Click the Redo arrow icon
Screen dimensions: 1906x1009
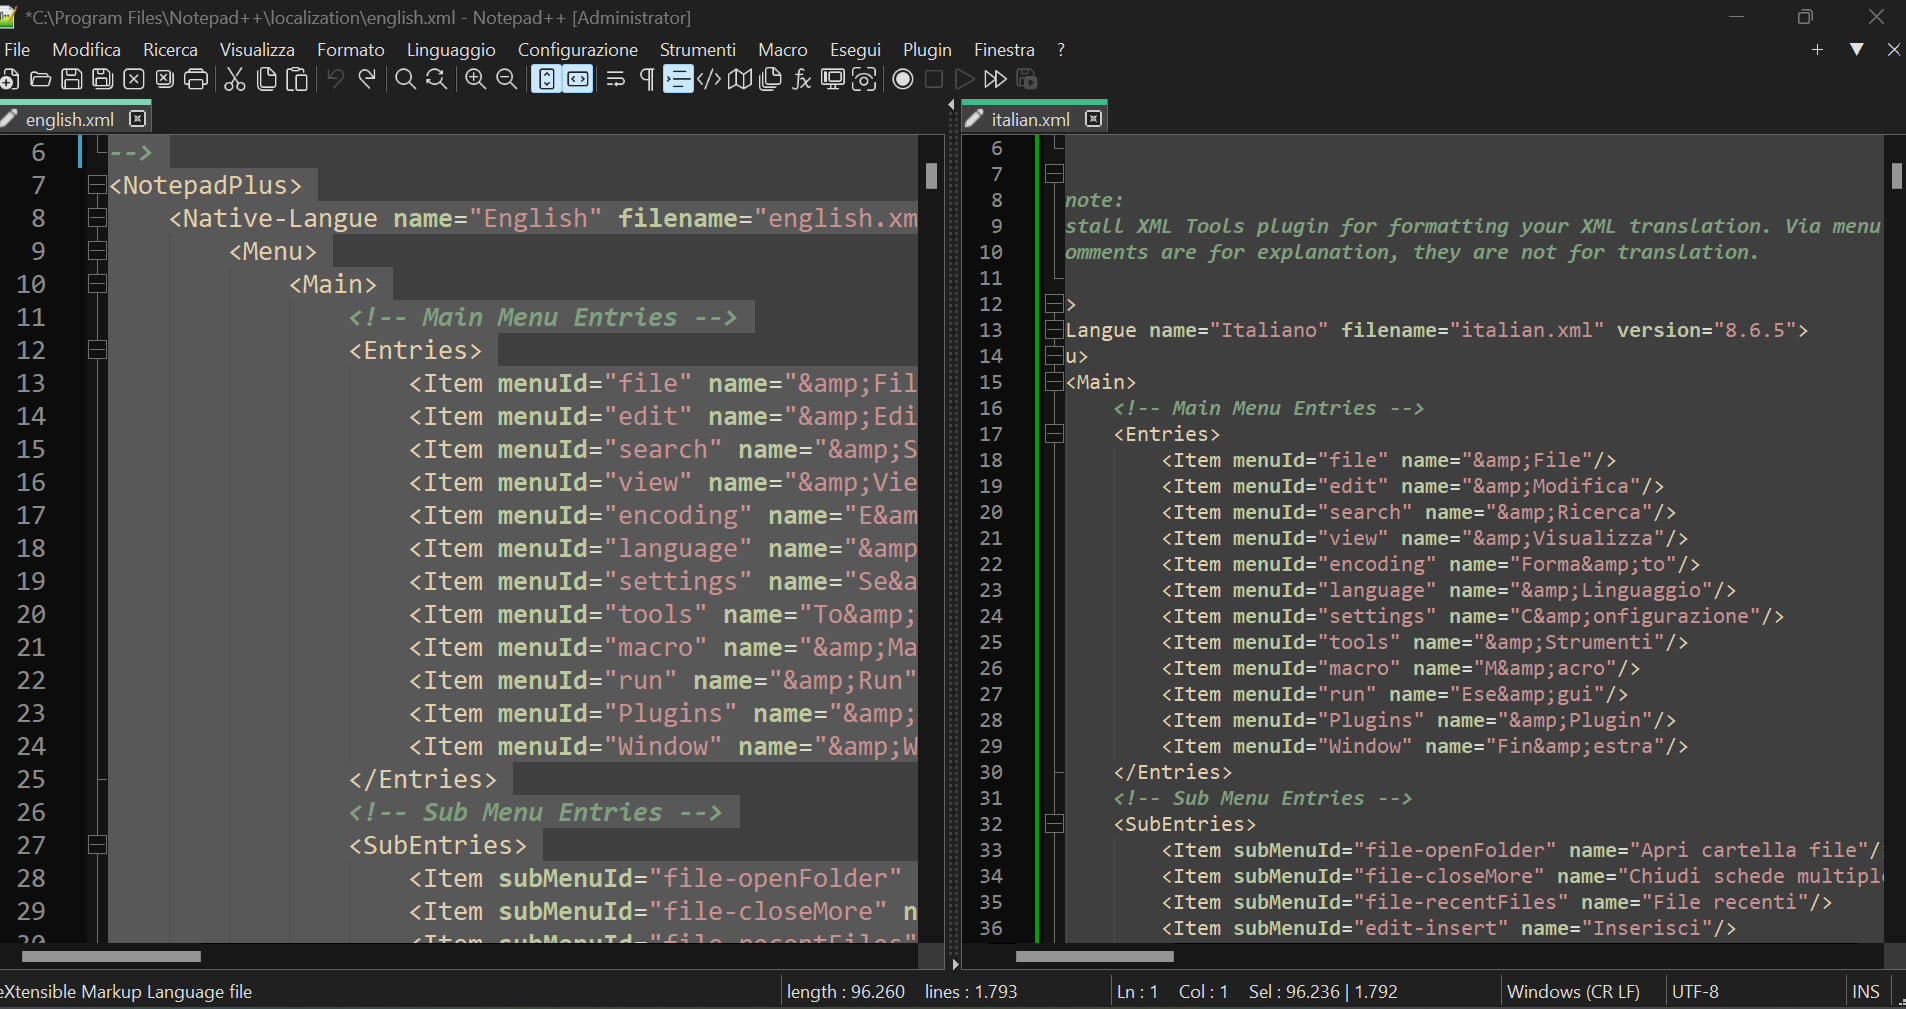[367, 79]
